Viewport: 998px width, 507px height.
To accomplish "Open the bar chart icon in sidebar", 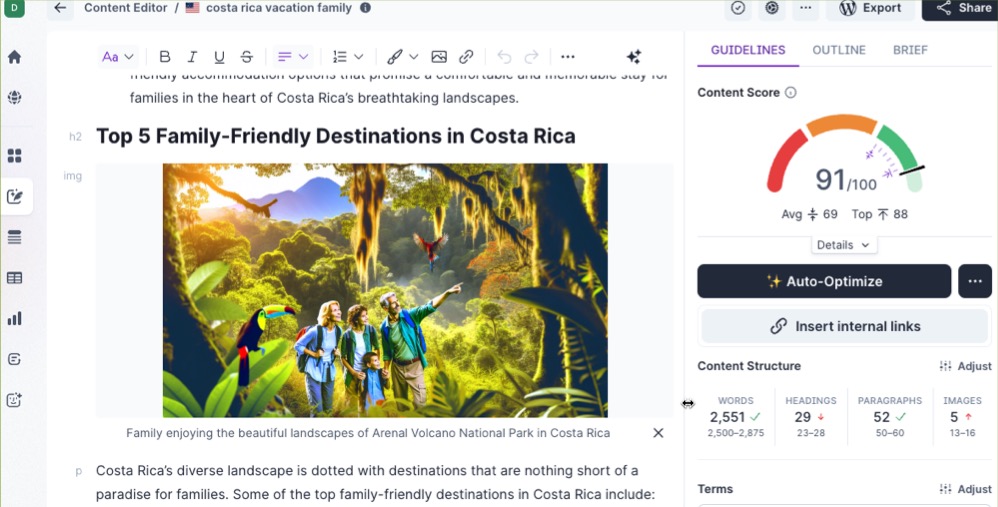I will click(x=15, y=319).
